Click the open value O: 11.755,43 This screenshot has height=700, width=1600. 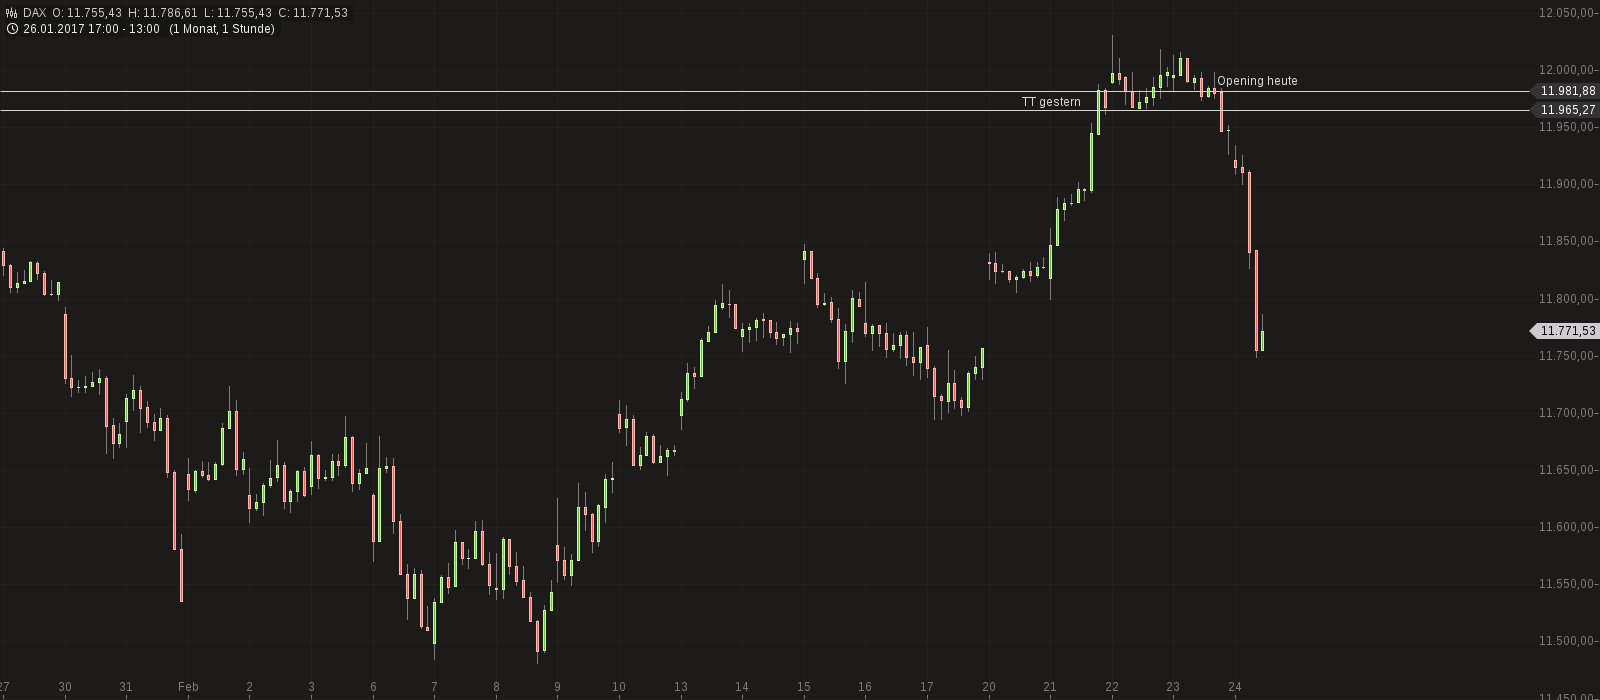pos(87,13)
